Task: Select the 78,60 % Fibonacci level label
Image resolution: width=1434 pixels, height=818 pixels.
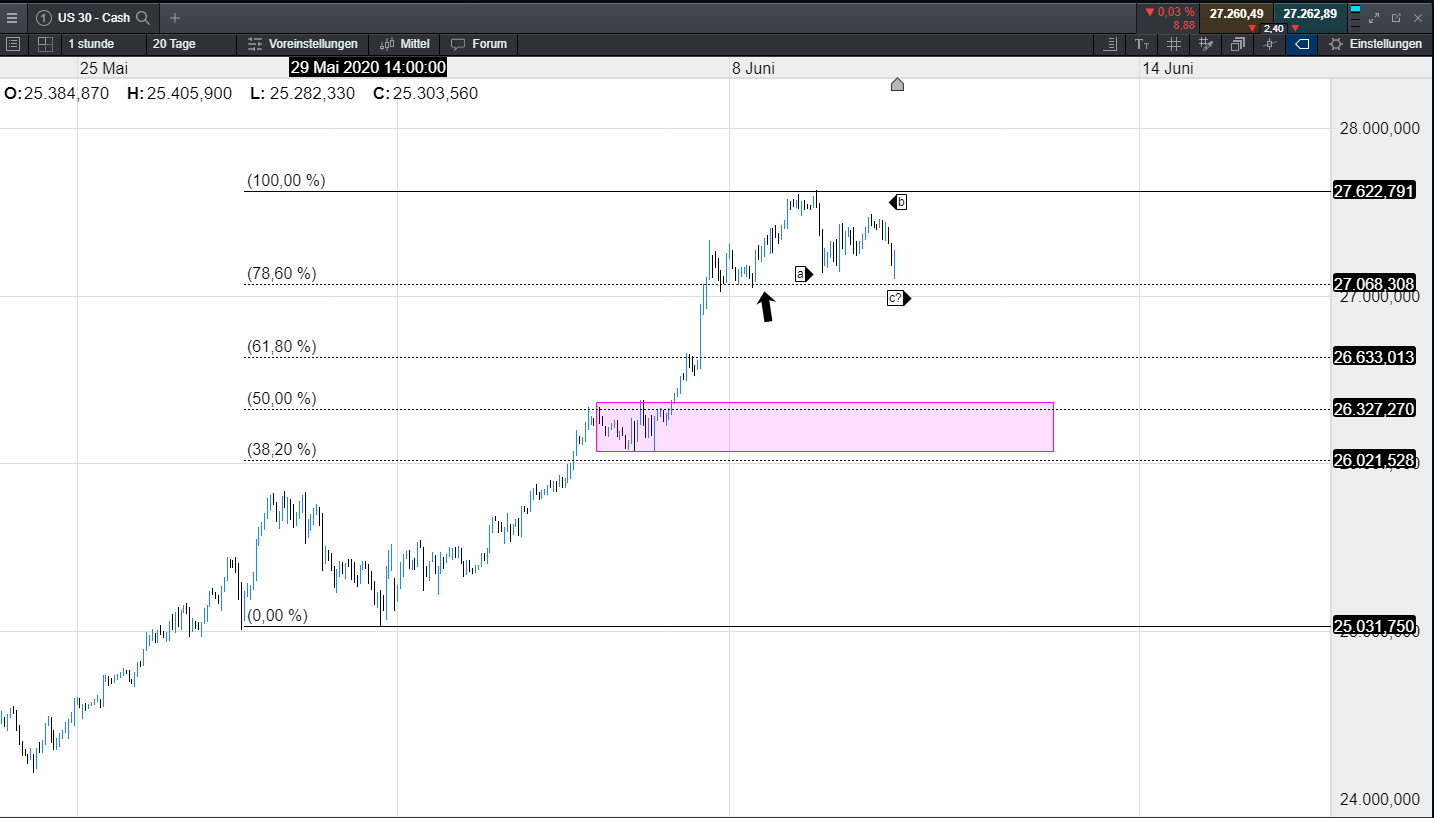Action: click(282, 273)
